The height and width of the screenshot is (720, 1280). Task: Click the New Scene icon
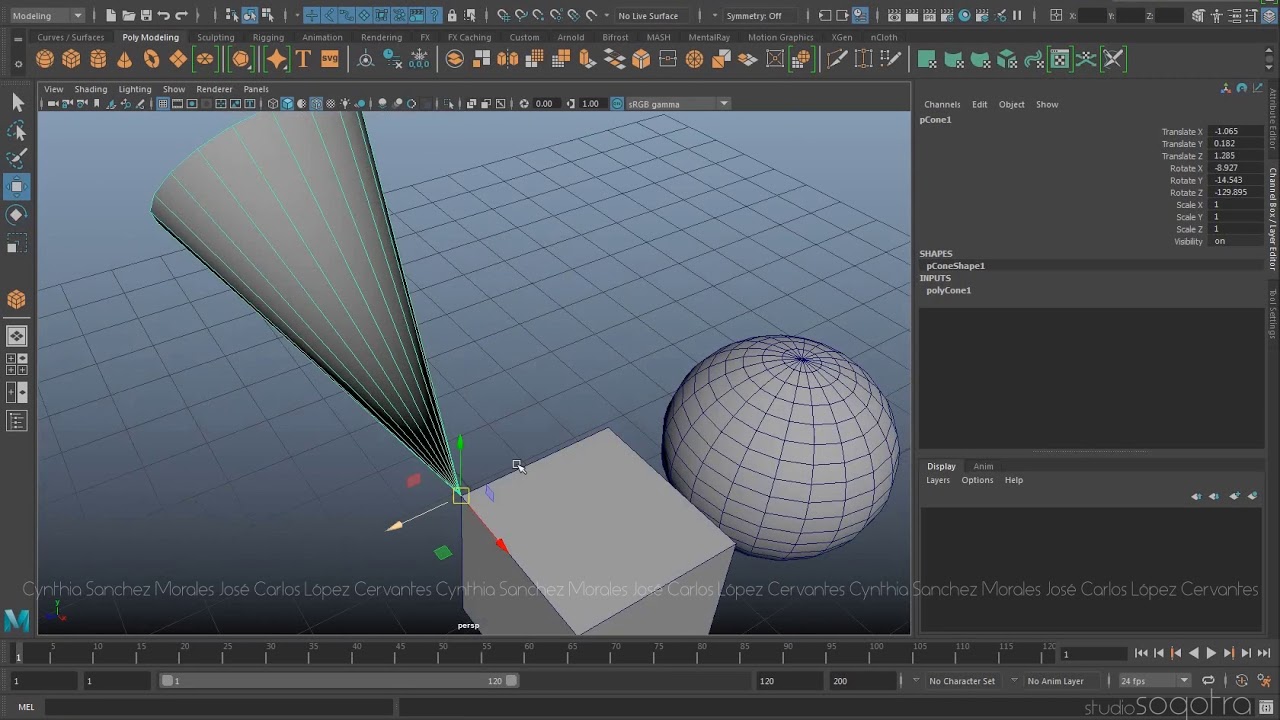click(111, 15)
